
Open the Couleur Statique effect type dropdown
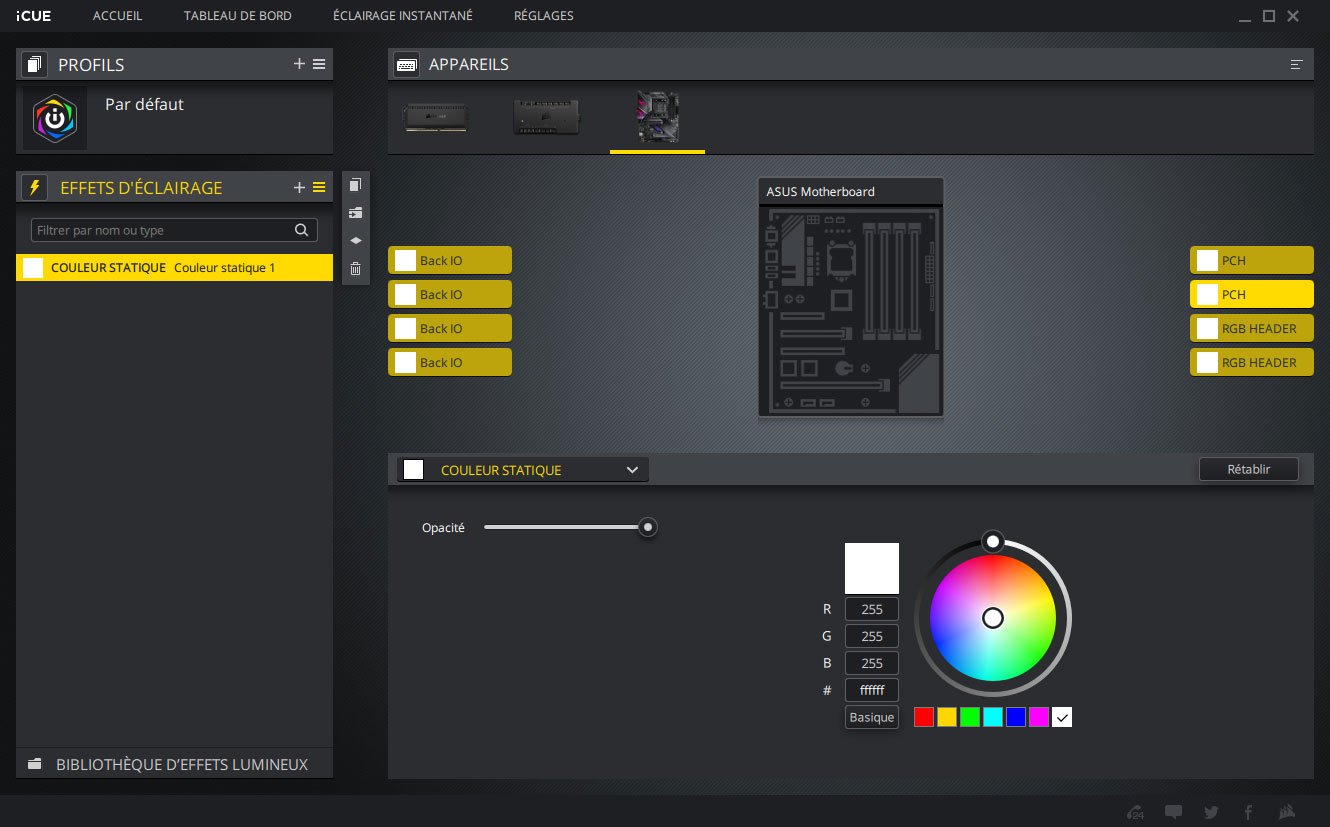click(x=523, y=470)
